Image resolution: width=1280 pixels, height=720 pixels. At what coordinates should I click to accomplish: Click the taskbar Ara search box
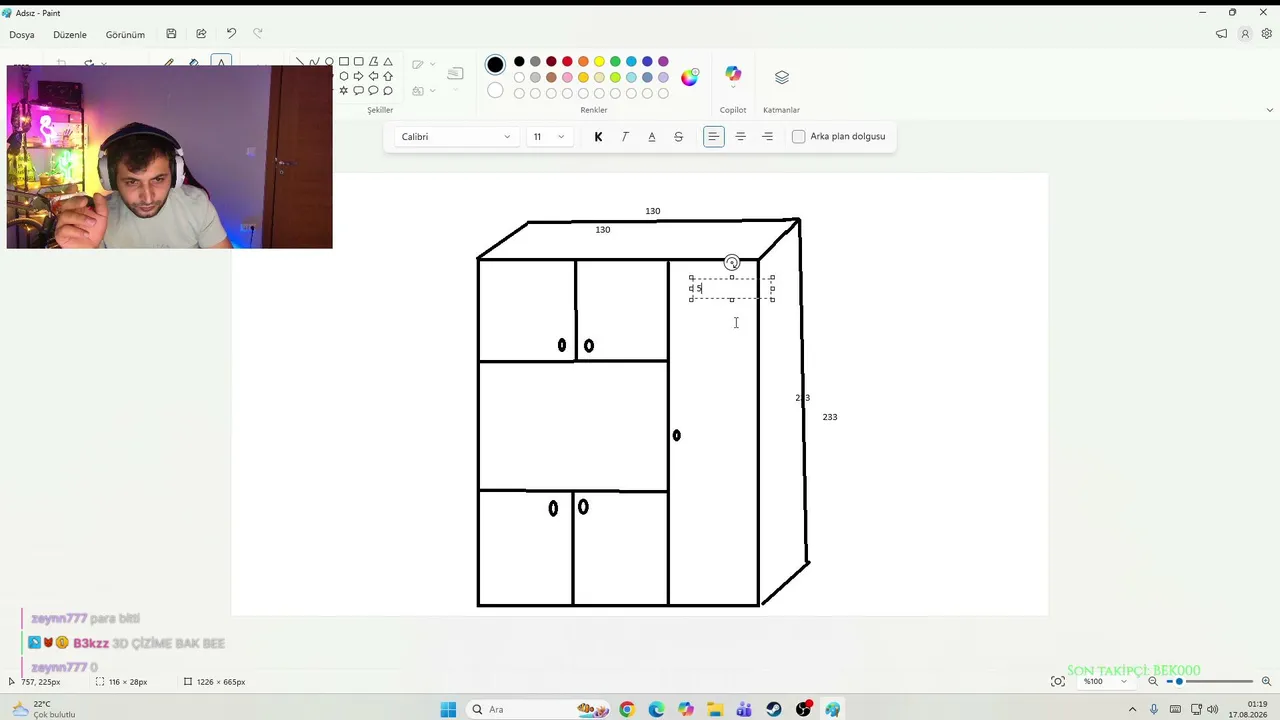point(540,709)
